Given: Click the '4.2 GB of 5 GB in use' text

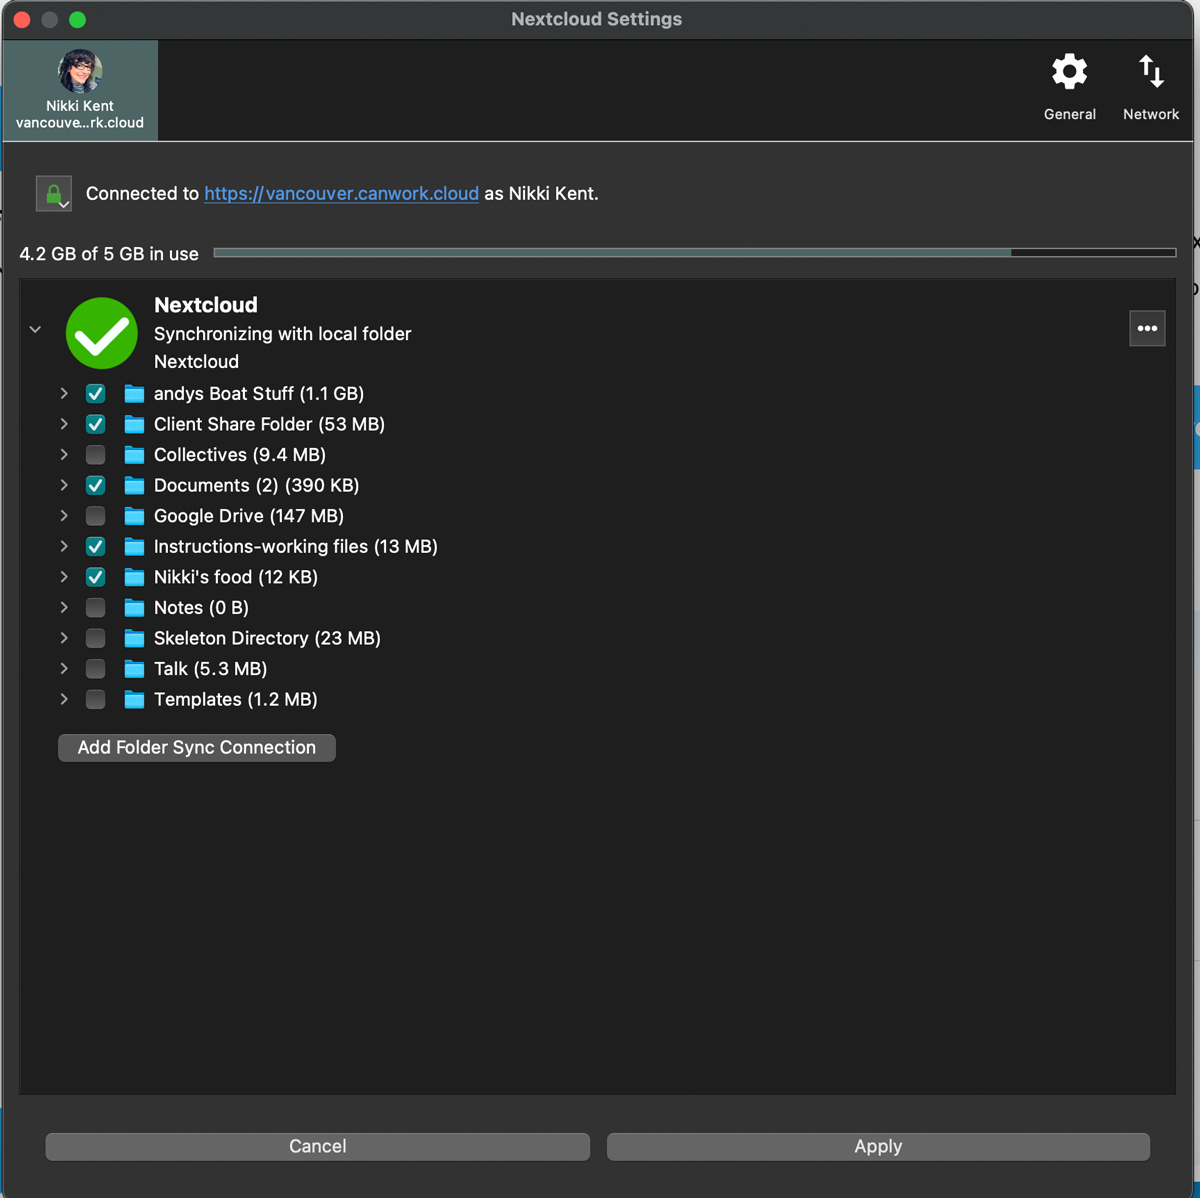Looking at the screenshot, I should [109, 254].
